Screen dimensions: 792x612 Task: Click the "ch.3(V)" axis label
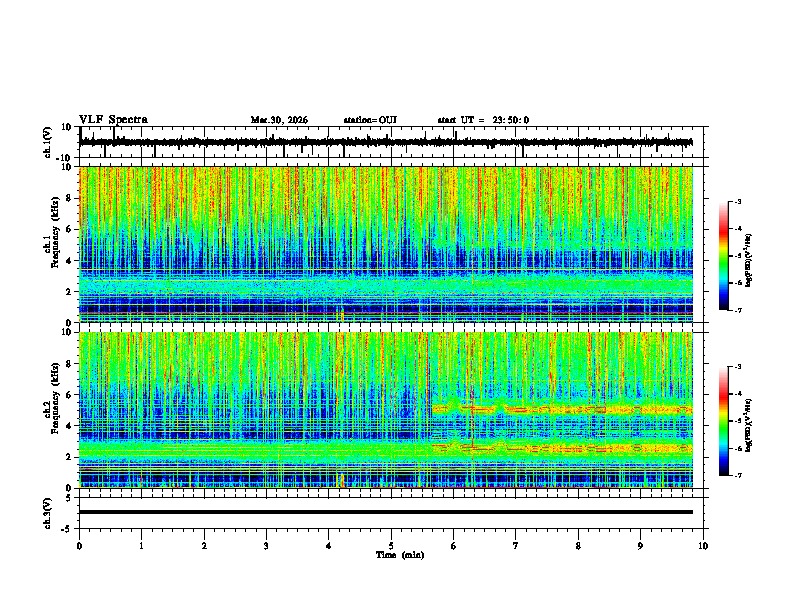pyautogui.click(x=48, y=513)
